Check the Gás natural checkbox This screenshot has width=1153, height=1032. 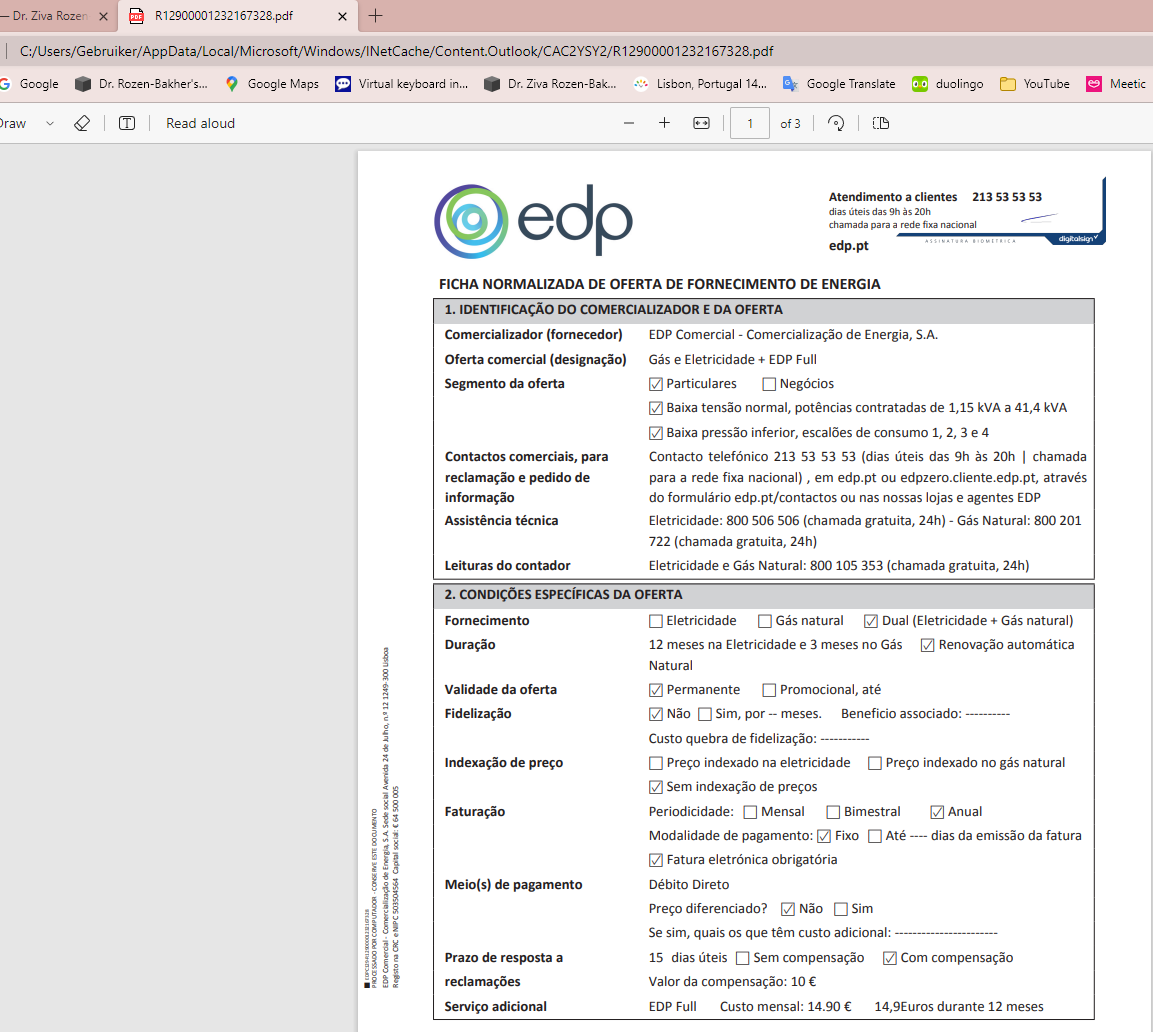pyautogui.click(x=765, y=622)
